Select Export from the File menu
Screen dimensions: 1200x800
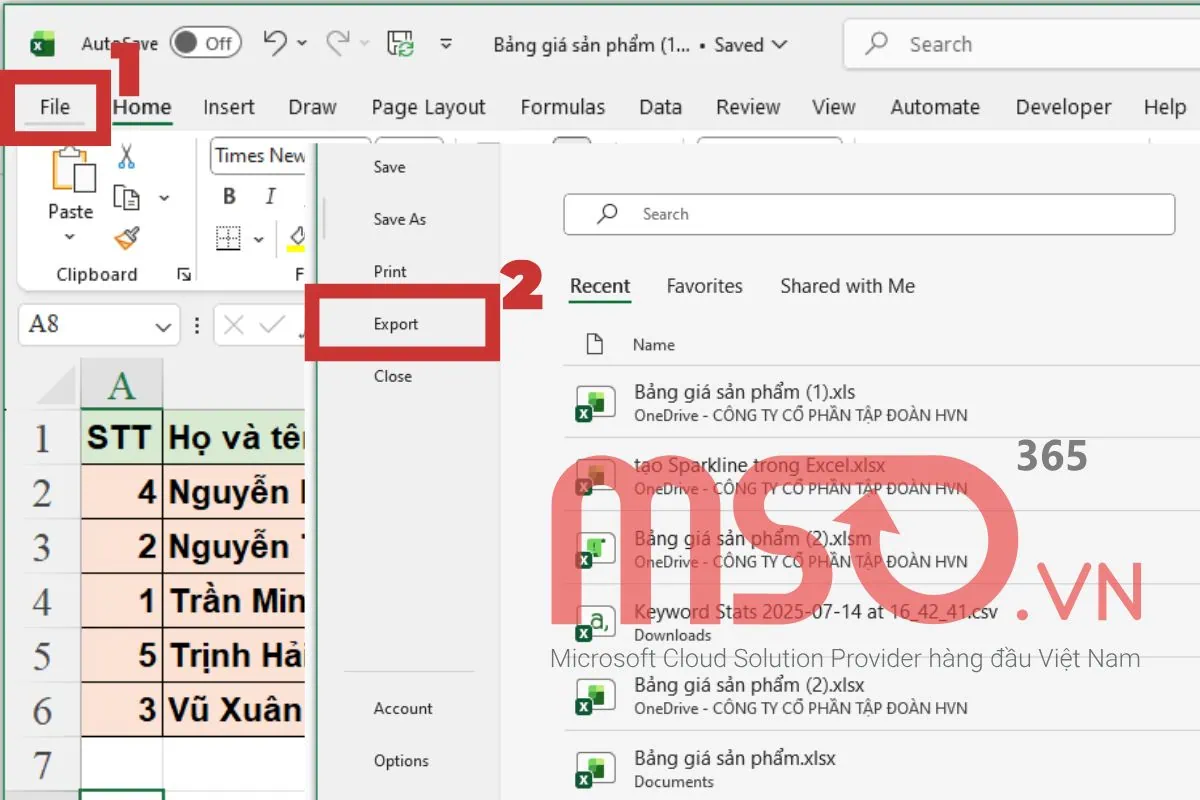(396, 323)
